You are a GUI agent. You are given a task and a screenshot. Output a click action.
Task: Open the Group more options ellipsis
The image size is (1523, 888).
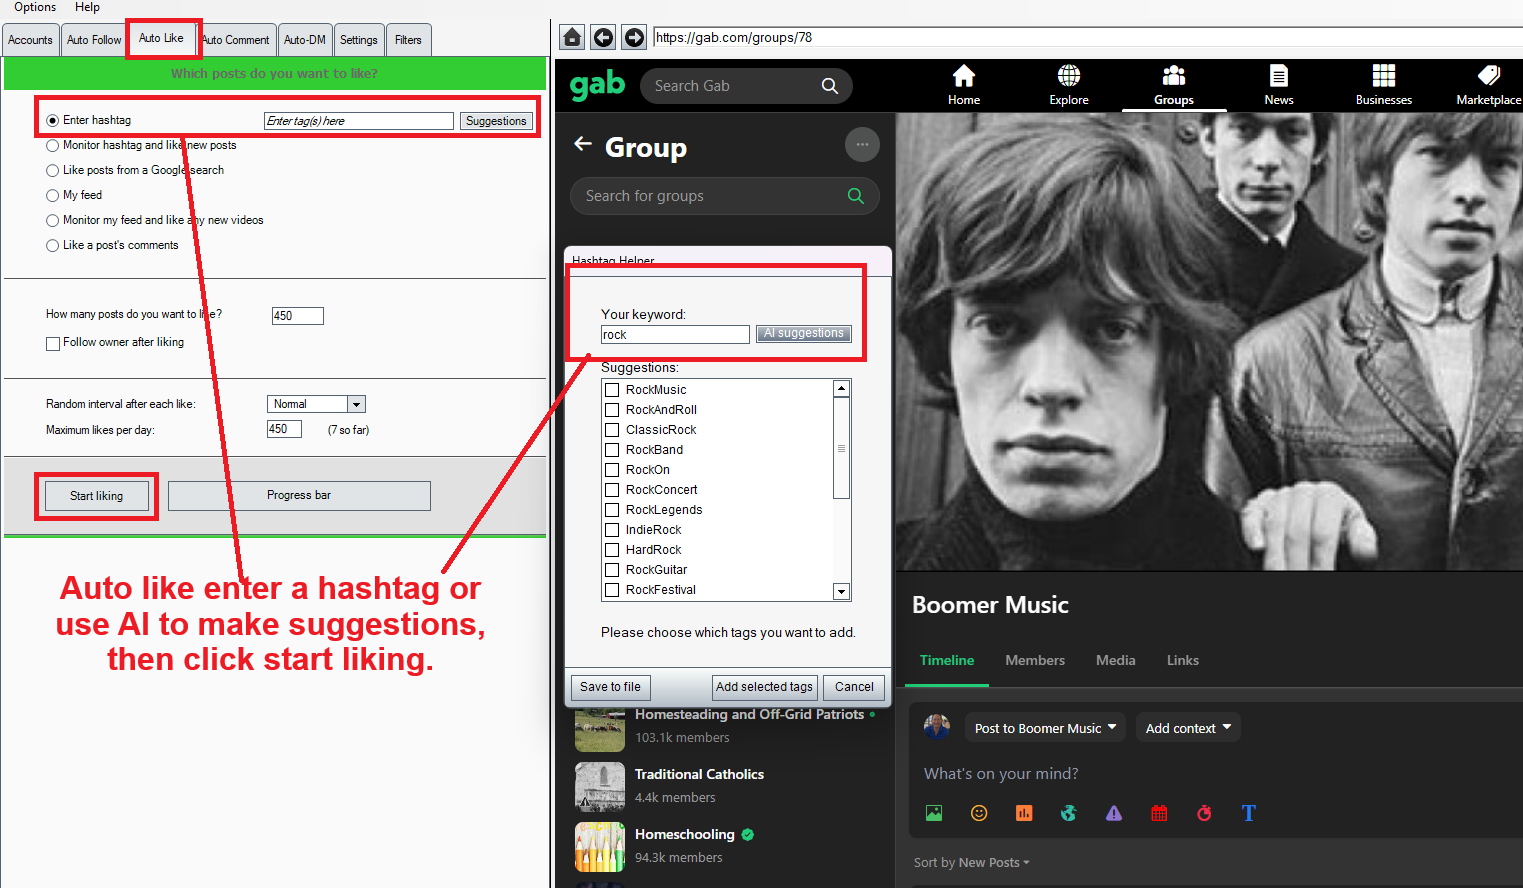[862, 145]
